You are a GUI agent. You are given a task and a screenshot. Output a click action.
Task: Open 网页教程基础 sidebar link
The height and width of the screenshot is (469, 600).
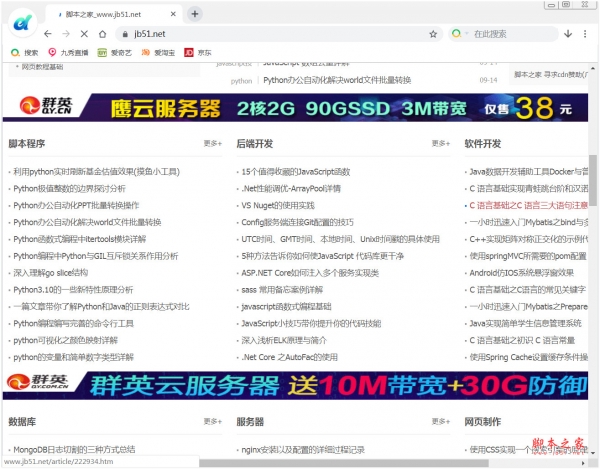pyautogui.click(x=42, y=67)
